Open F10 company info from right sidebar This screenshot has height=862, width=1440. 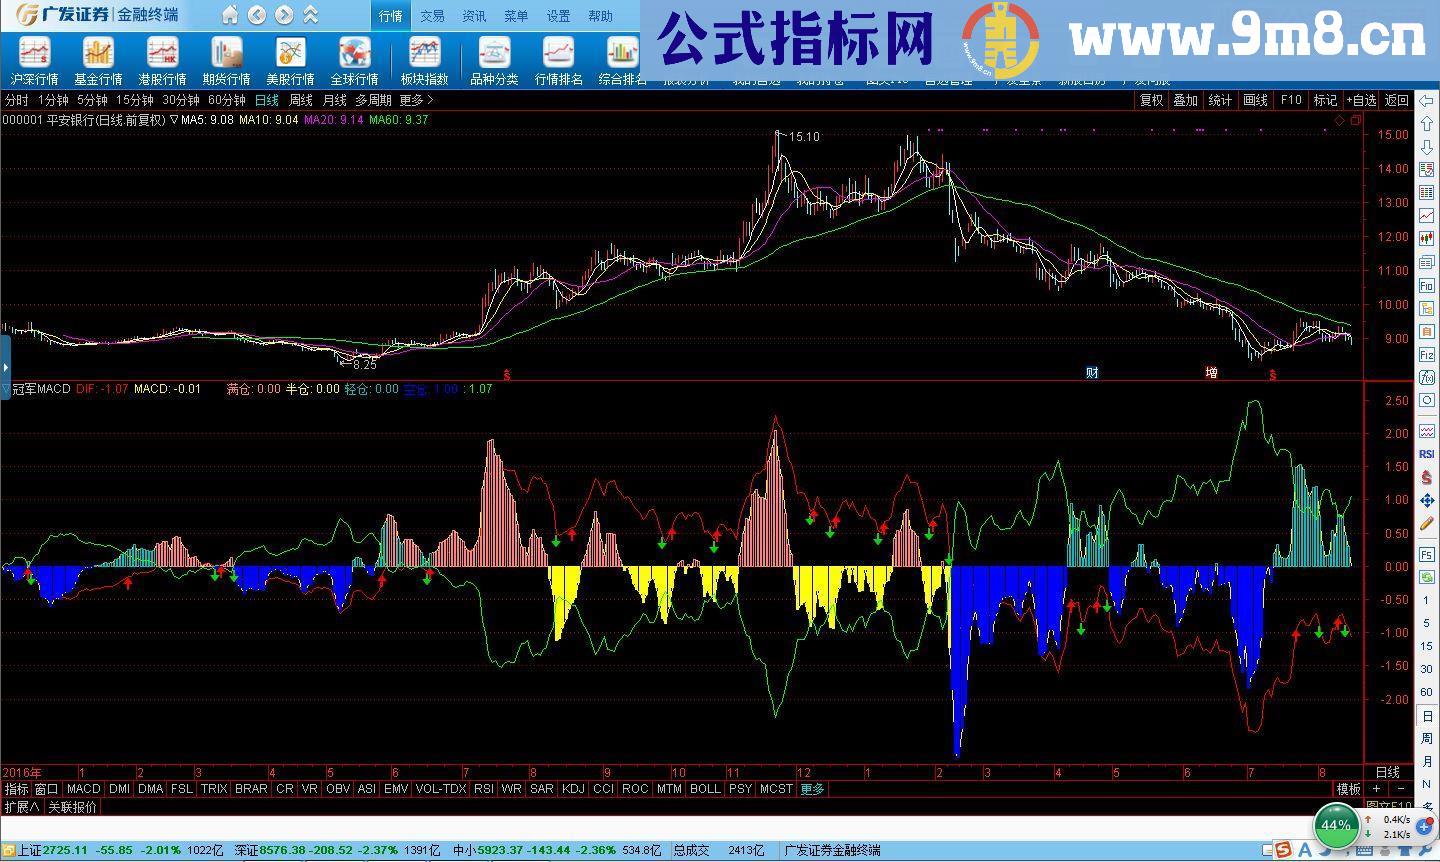1426,285
